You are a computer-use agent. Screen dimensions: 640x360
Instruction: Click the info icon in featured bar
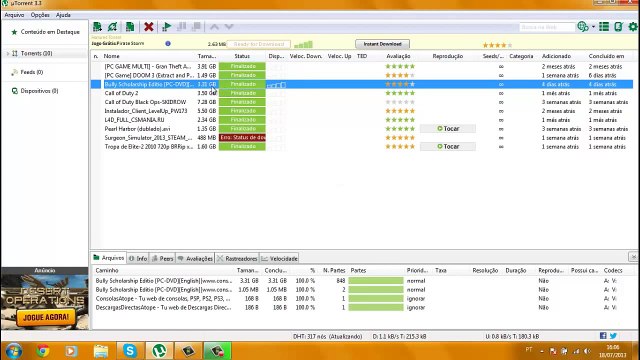168,44
